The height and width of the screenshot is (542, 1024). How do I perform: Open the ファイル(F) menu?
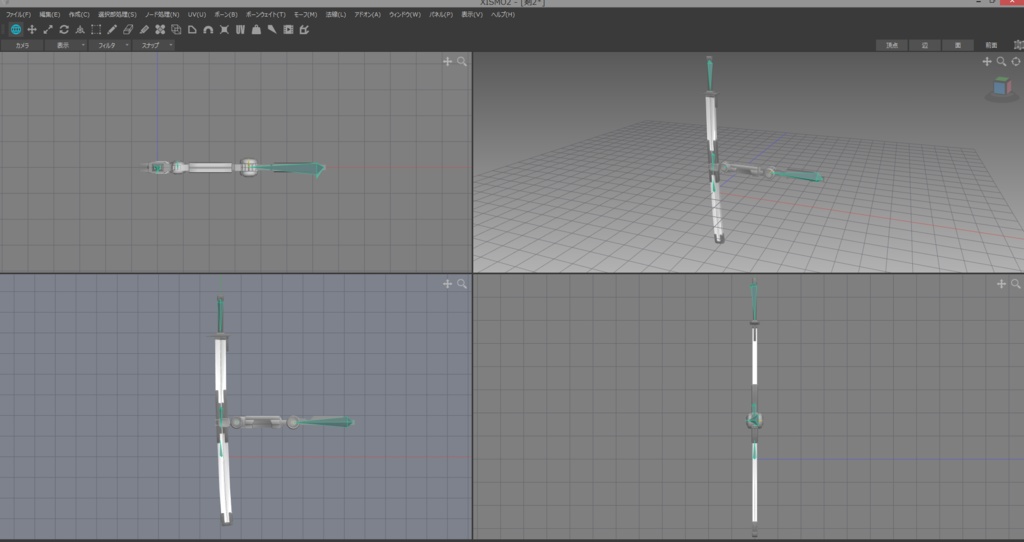18,14
